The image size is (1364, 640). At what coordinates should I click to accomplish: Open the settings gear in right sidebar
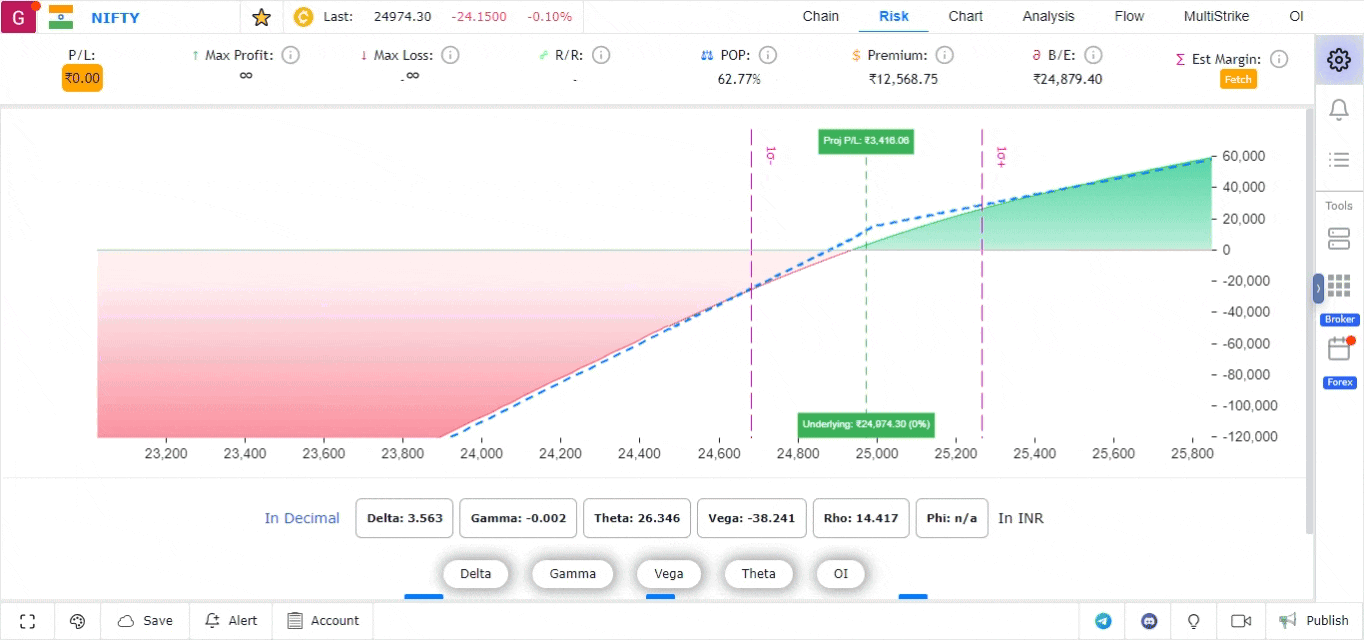click(1338, 60)
